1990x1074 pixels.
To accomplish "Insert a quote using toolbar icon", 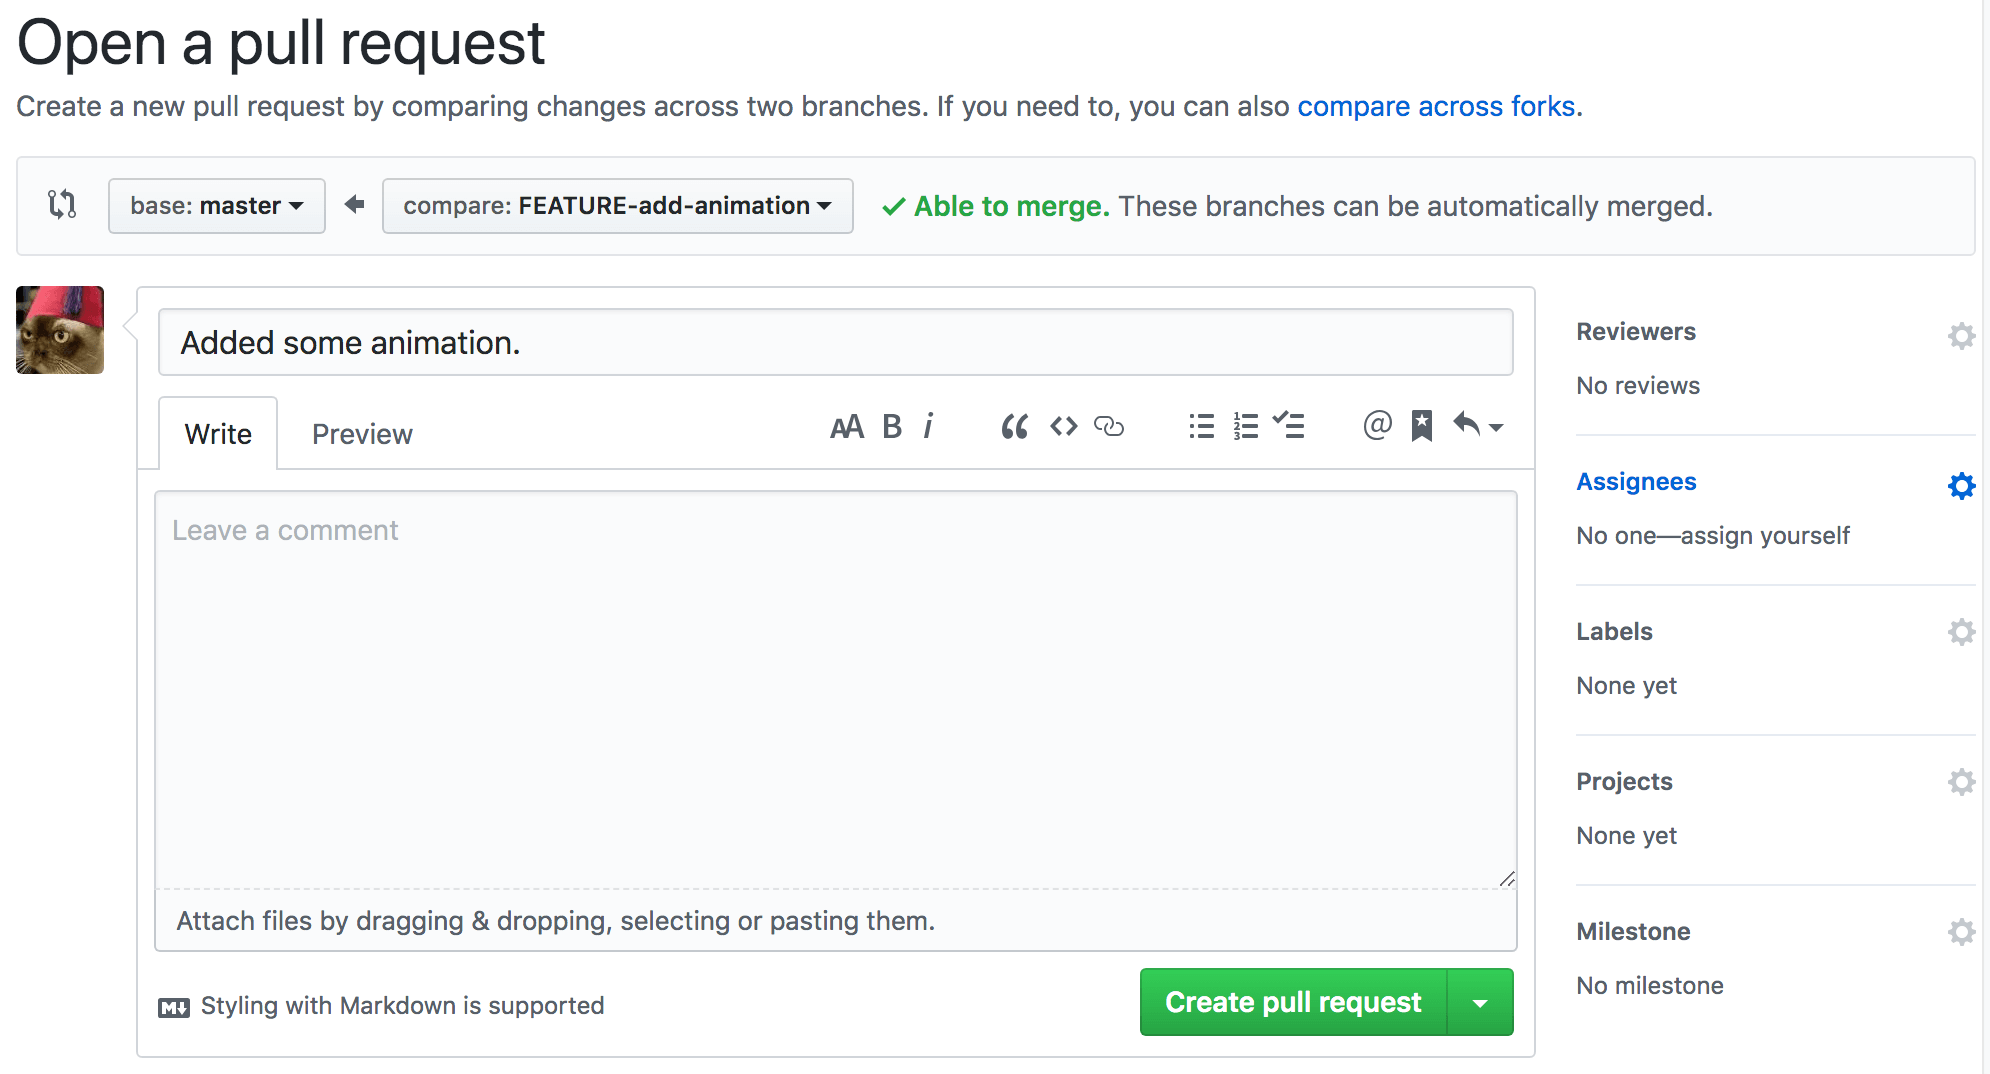I will click(1014, 427).
